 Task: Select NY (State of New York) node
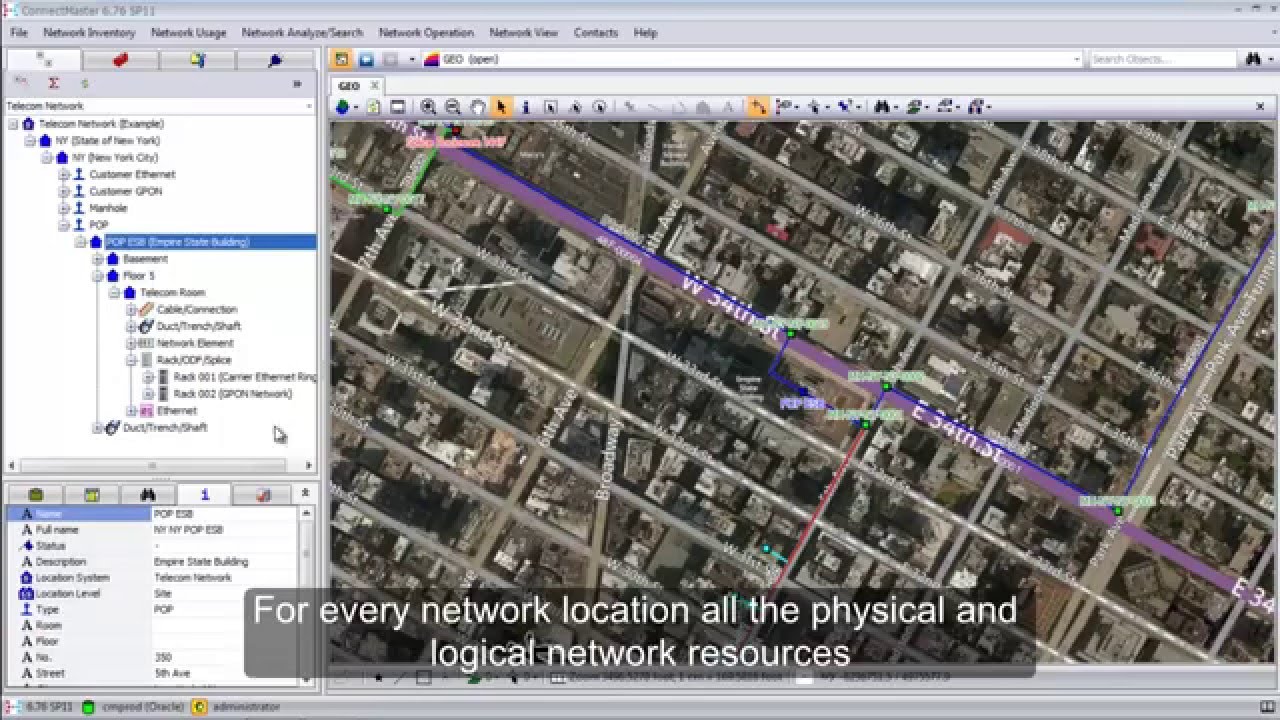(x=107, y=141)
